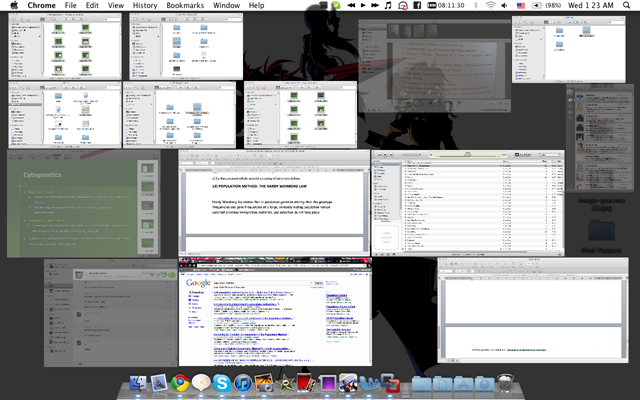This screenshot has height=400, width=640.
Task: Open the battery 98% status menu
Action: 547,5
